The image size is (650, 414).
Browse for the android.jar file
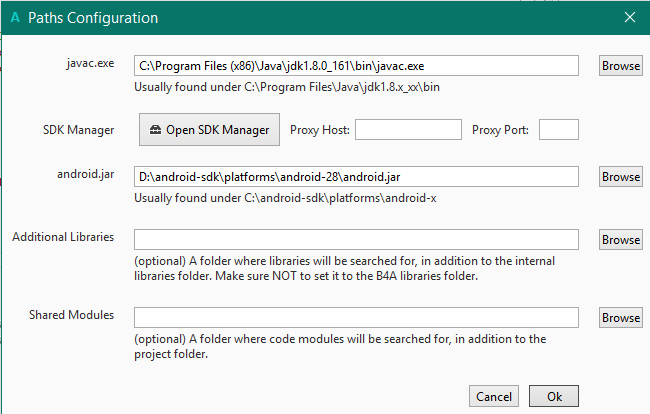pyautogui.click(x=620, y=177)
